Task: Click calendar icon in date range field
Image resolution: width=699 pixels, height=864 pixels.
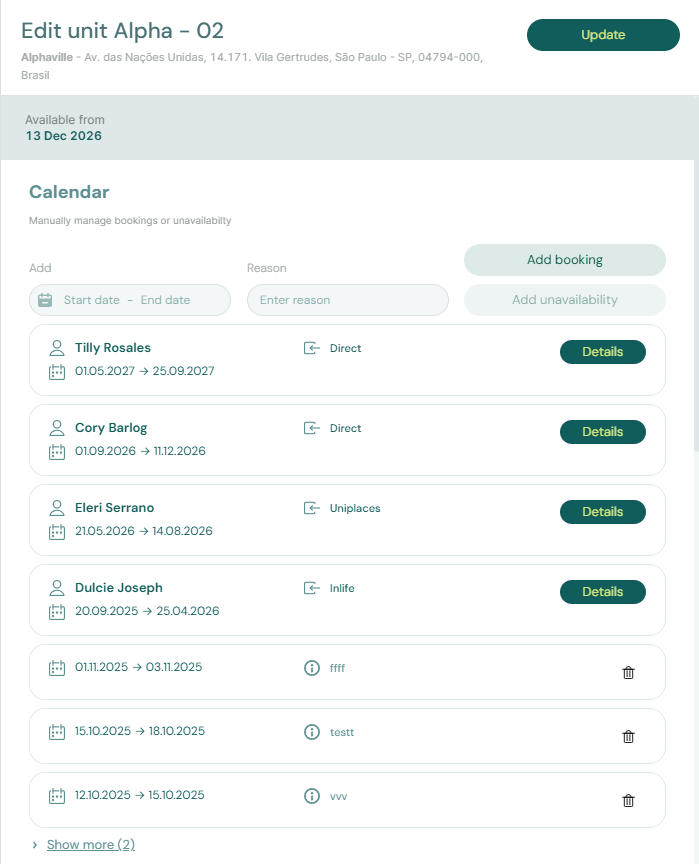Action: point(45,300)
